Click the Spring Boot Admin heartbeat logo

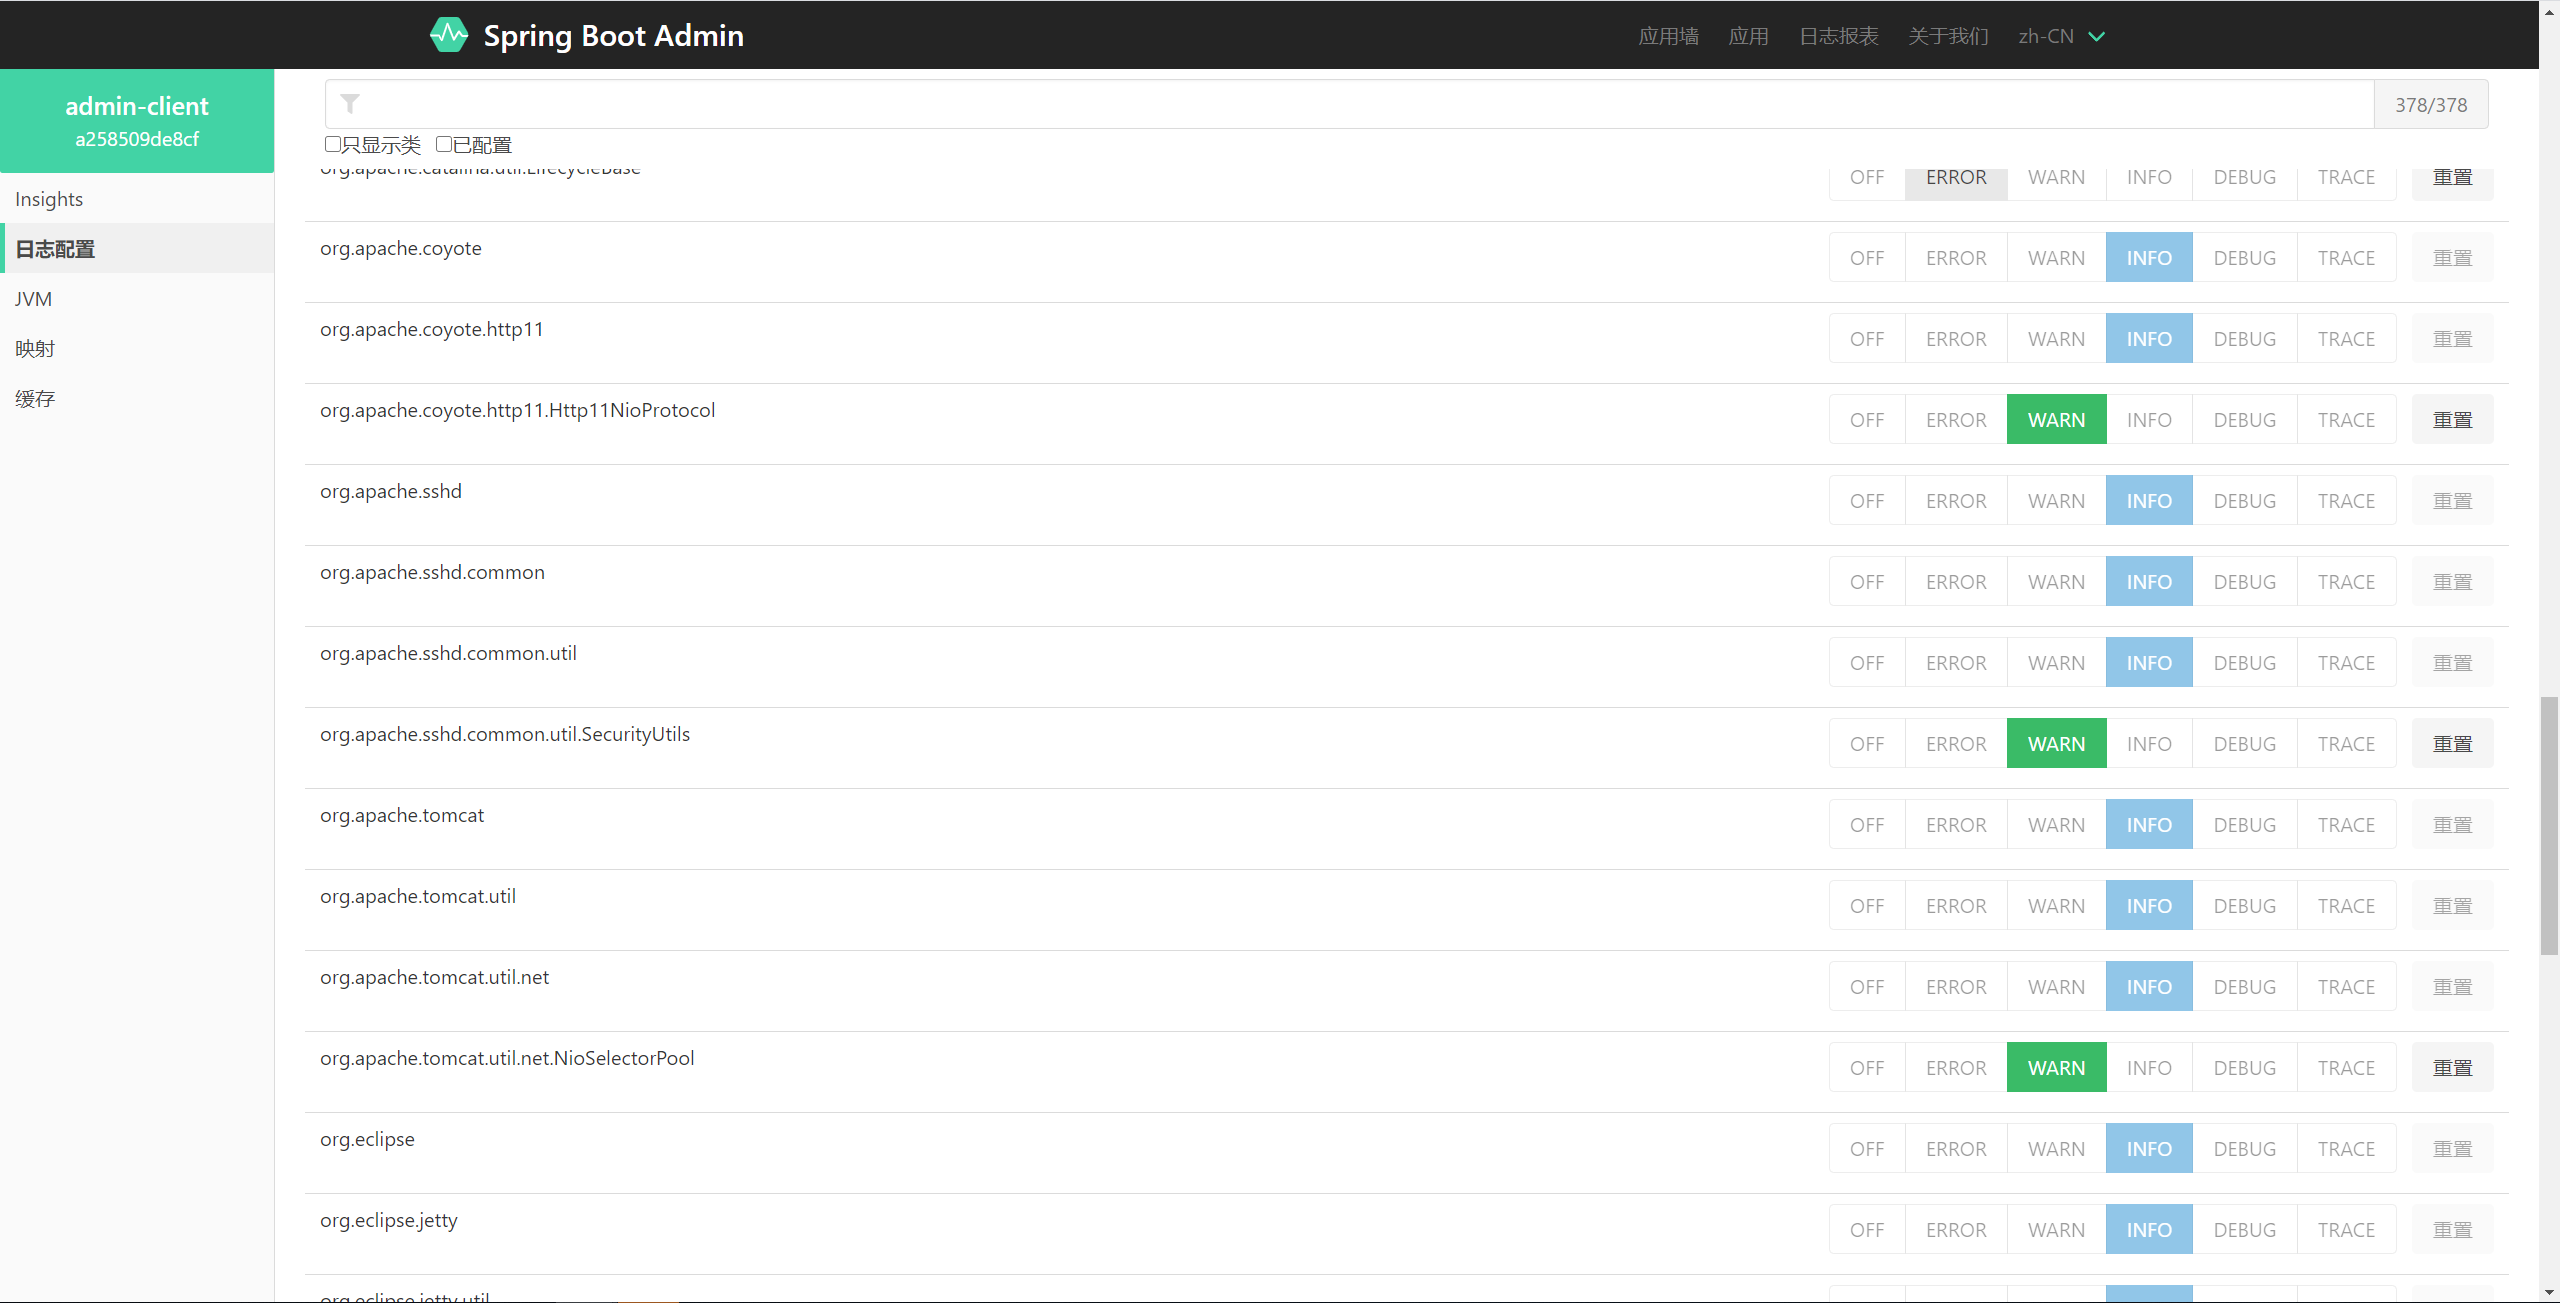click(x=449, y=35)
